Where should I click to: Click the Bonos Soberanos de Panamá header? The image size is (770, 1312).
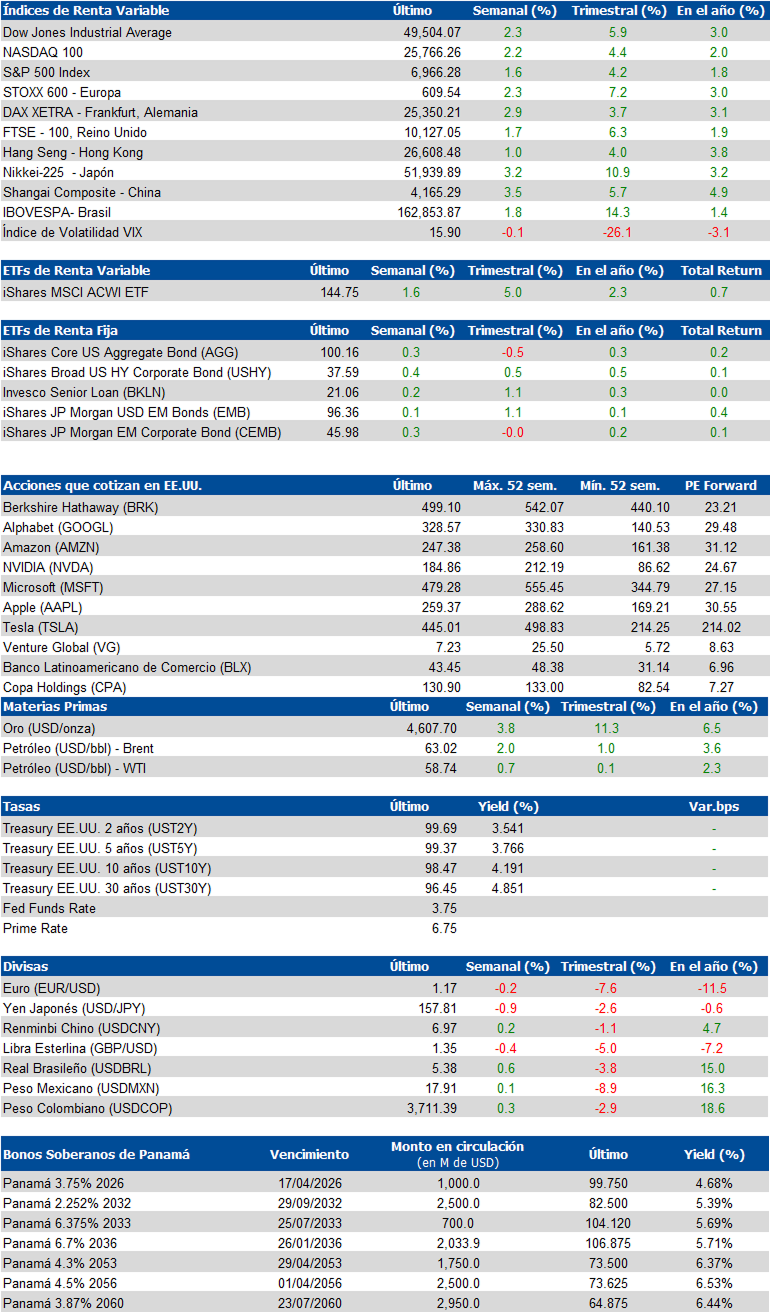click(96, 1154)
